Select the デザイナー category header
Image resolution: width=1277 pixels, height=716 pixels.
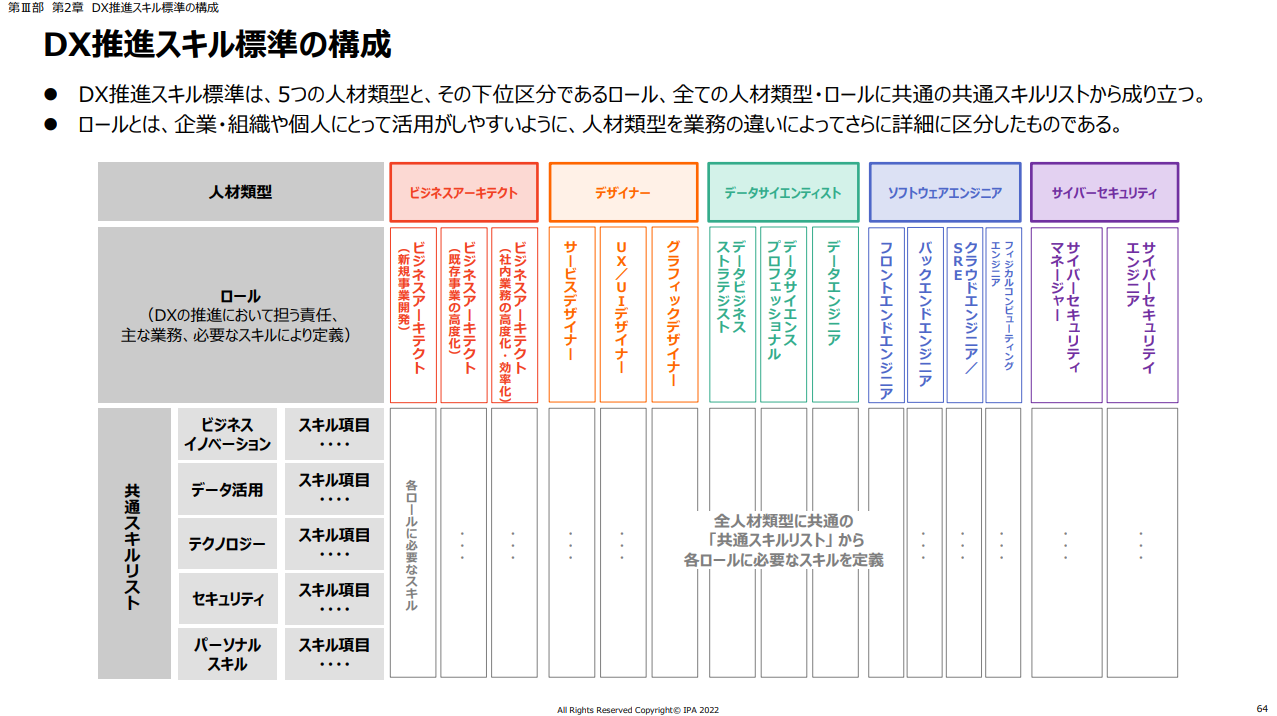click(x=623, y=190)
